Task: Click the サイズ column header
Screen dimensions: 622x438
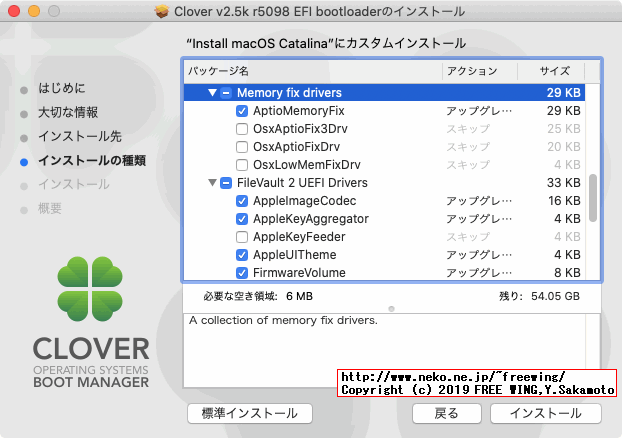Action: (x=551, y=71)
